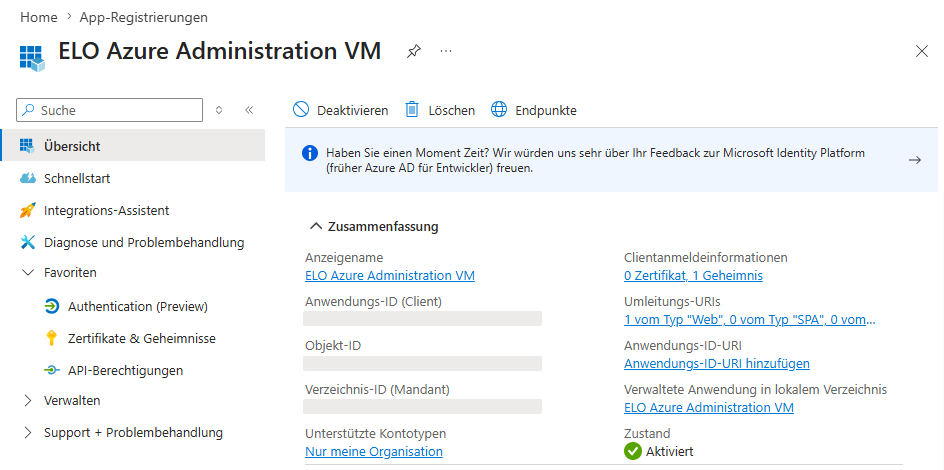
Task: Click the Verzeichnis-ID (Mandant) value field
Action: 422,406
